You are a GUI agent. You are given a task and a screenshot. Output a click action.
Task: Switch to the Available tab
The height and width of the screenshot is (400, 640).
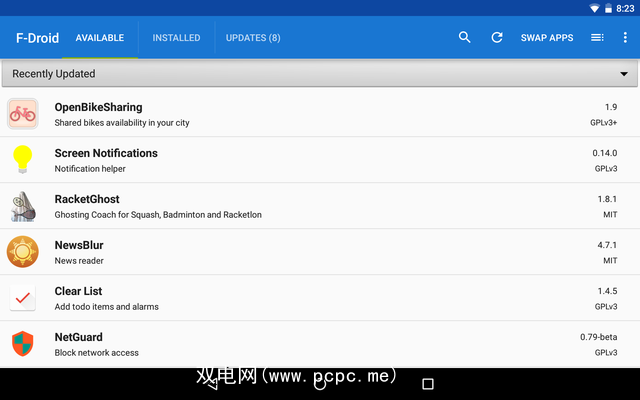[100, 38]
